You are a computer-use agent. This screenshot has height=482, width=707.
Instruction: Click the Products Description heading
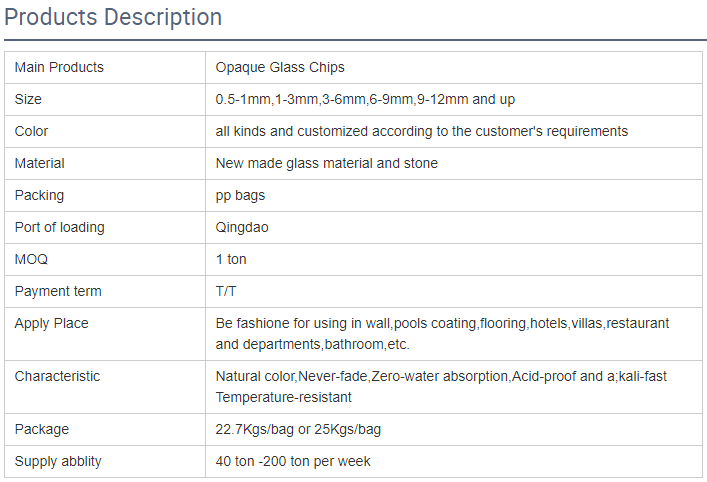coord(113,18)
